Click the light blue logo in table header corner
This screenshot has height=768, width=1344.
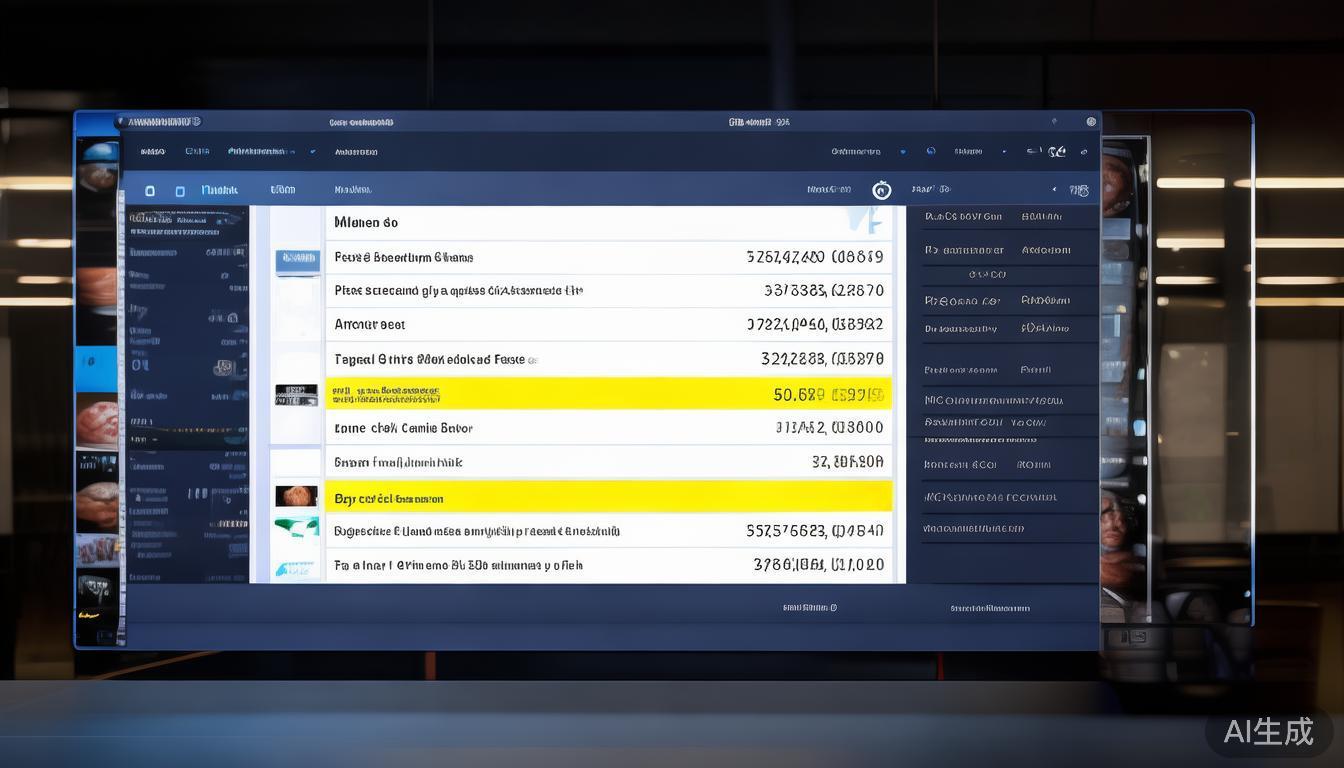coord(857,220)
